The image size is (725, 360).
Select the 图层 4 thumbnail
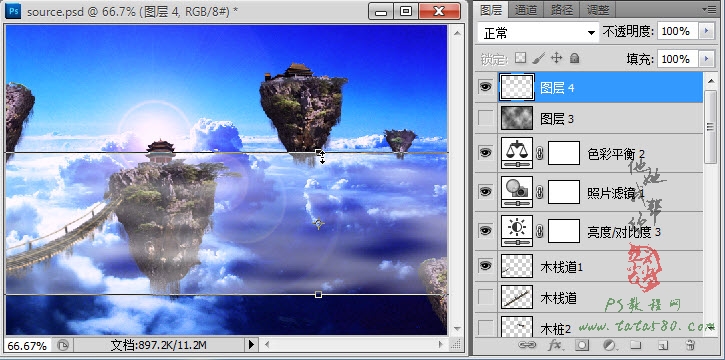[x=517, y=87]
